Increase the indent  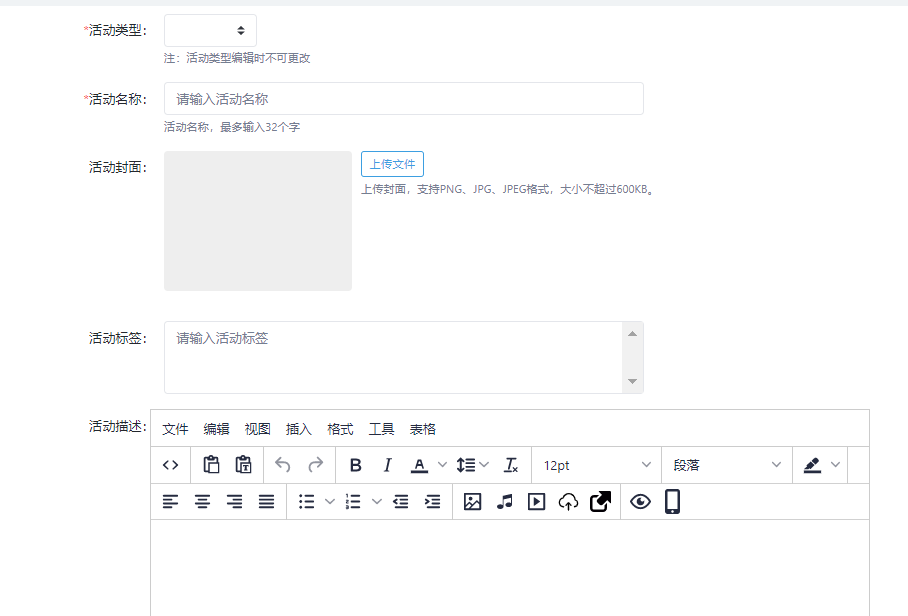coord(433,501)
